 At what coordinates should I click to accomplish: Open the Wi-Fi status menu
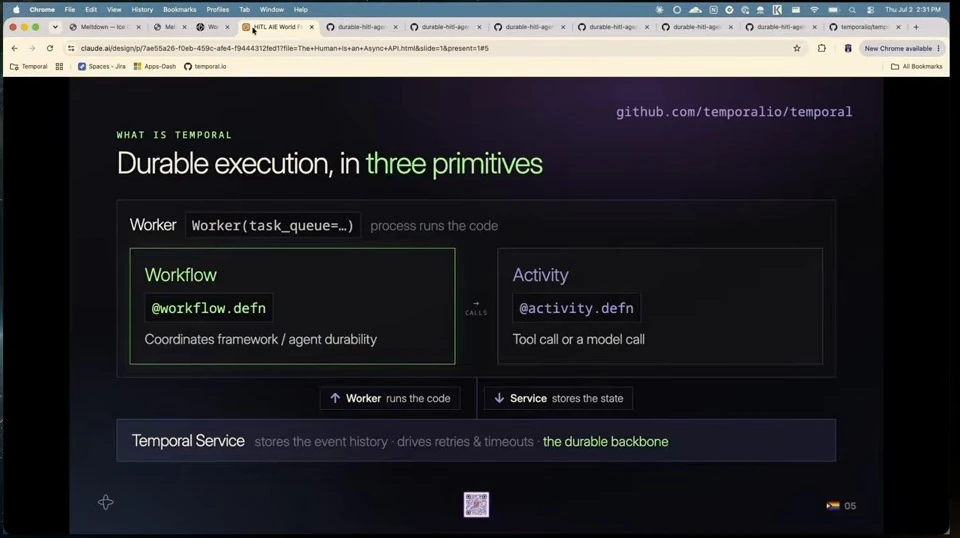814,10
